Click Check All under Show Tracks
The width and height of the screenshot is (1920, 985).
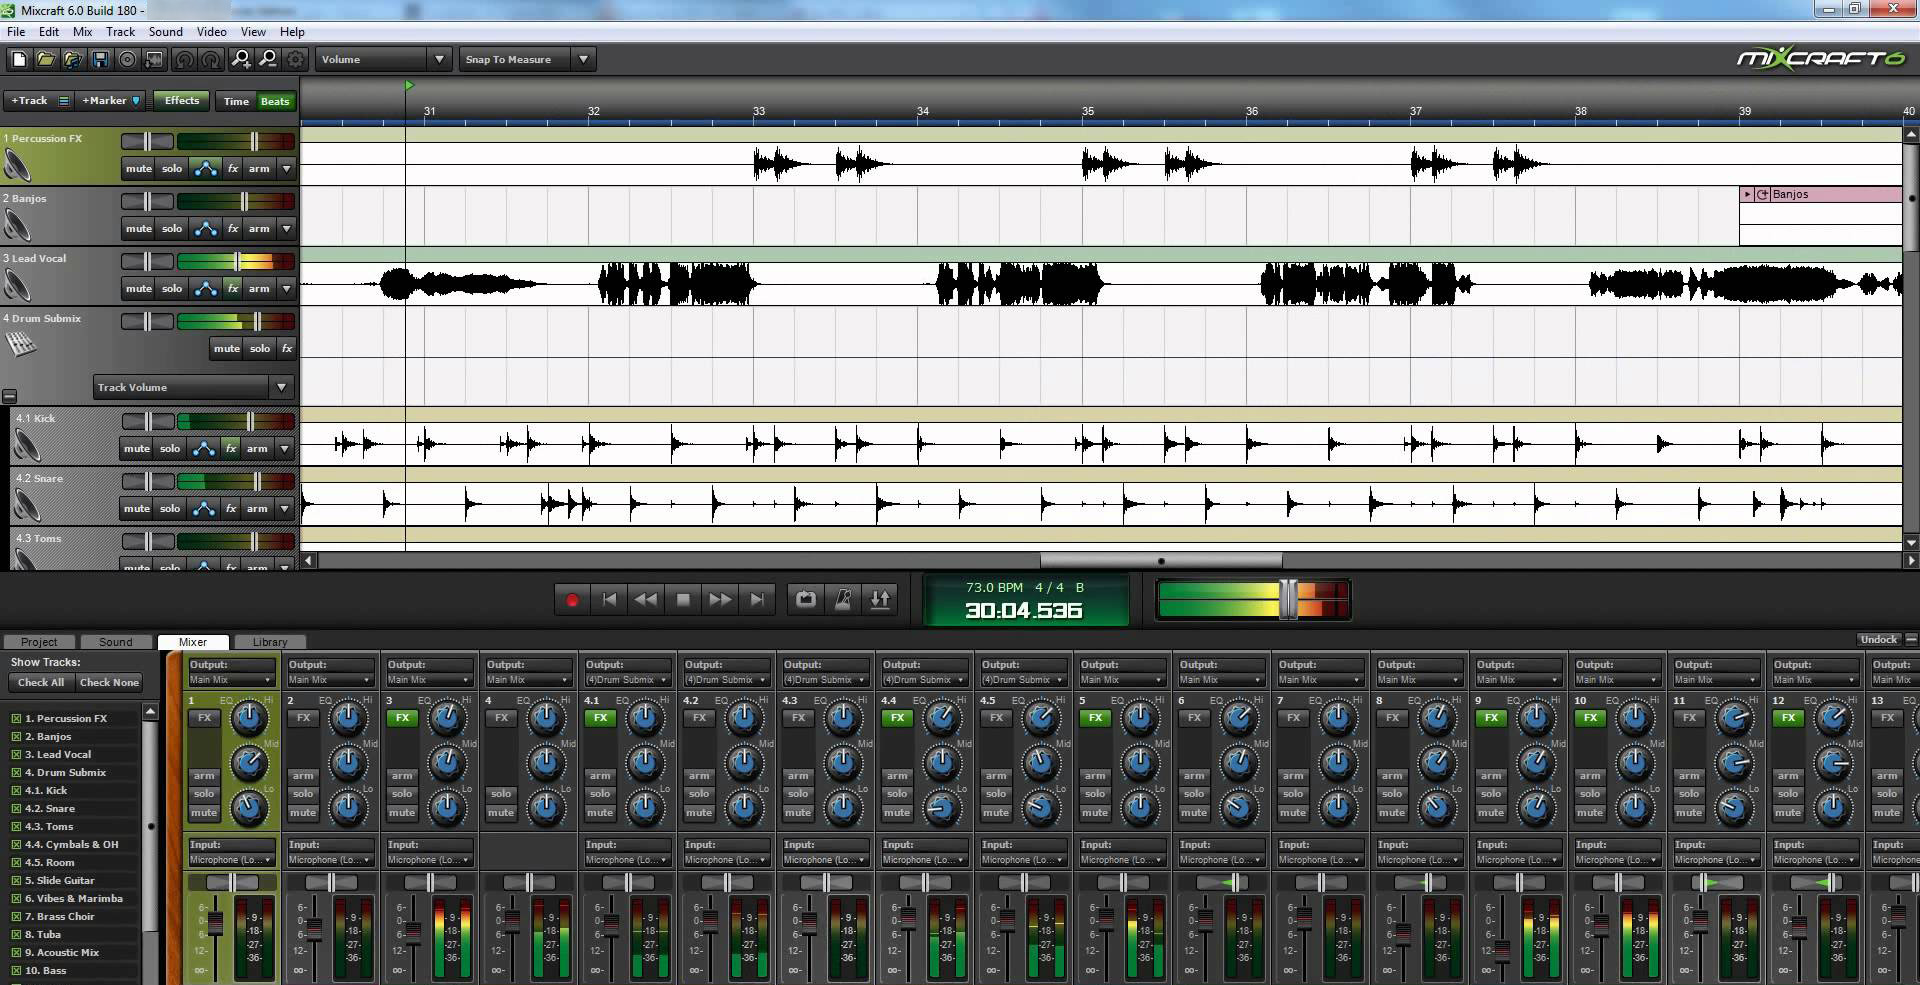[41, 683]
